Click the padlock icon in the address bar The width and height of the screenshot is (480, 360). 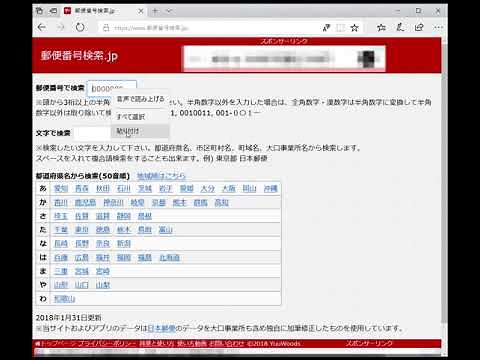(x=106, y=28)
